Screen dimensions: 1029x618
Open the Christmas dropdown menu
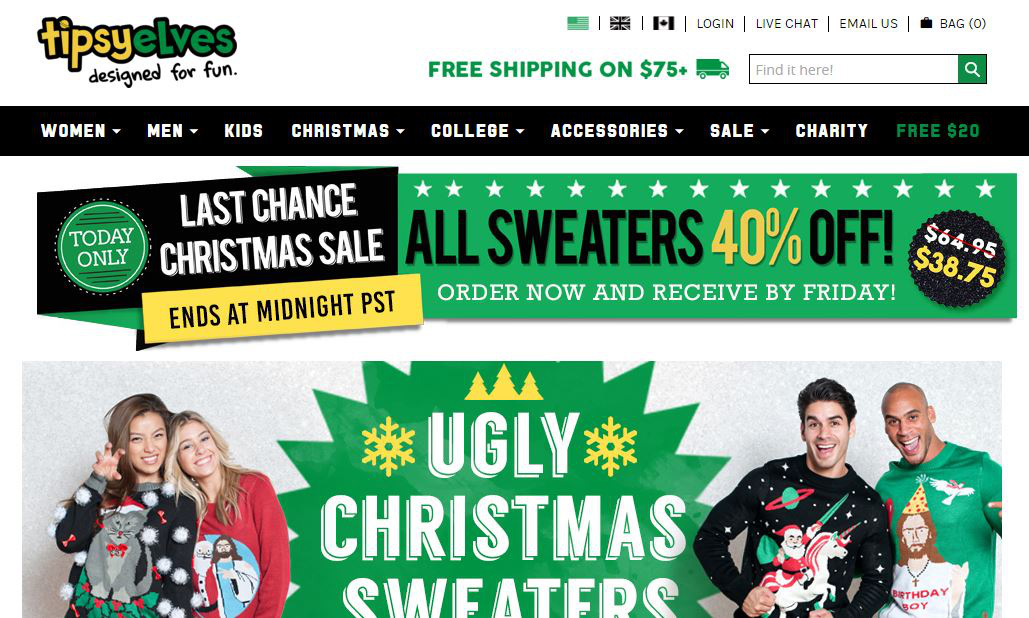(348, 131)
